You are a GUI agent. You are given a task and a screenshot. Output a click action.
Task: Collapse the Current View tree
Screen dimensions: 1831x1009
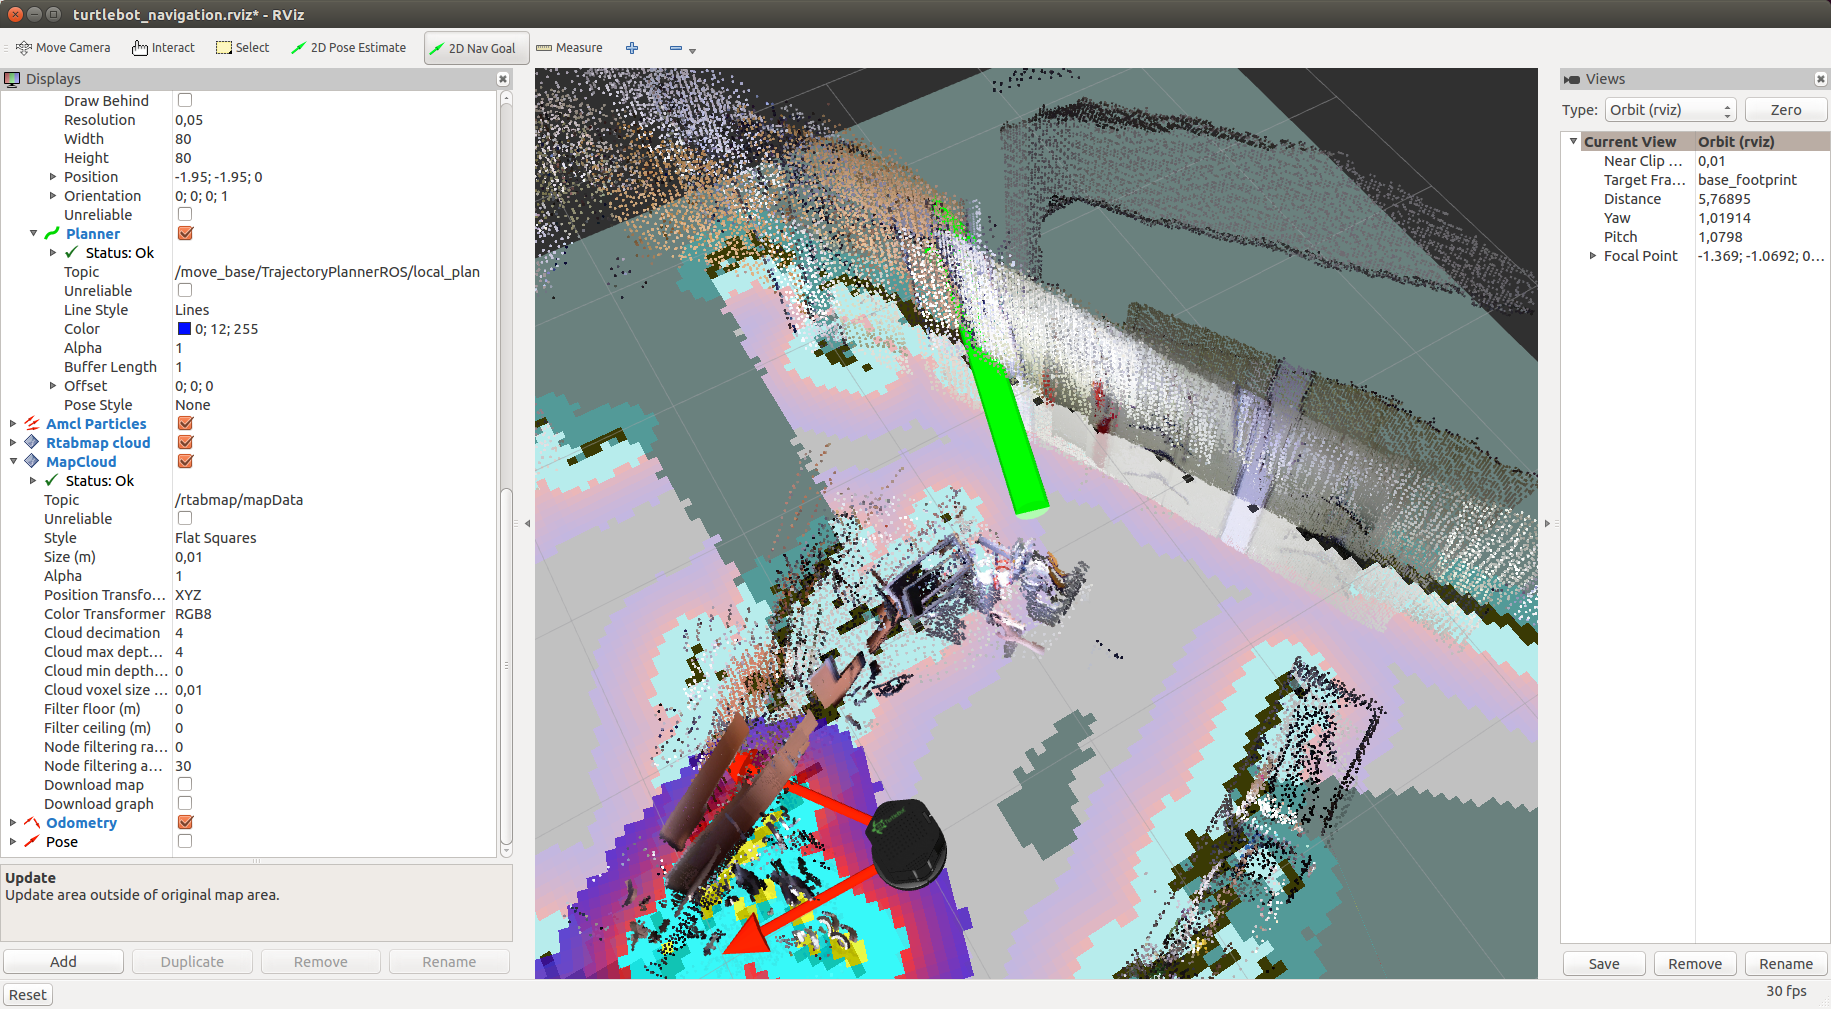(x=1573, y=141)
